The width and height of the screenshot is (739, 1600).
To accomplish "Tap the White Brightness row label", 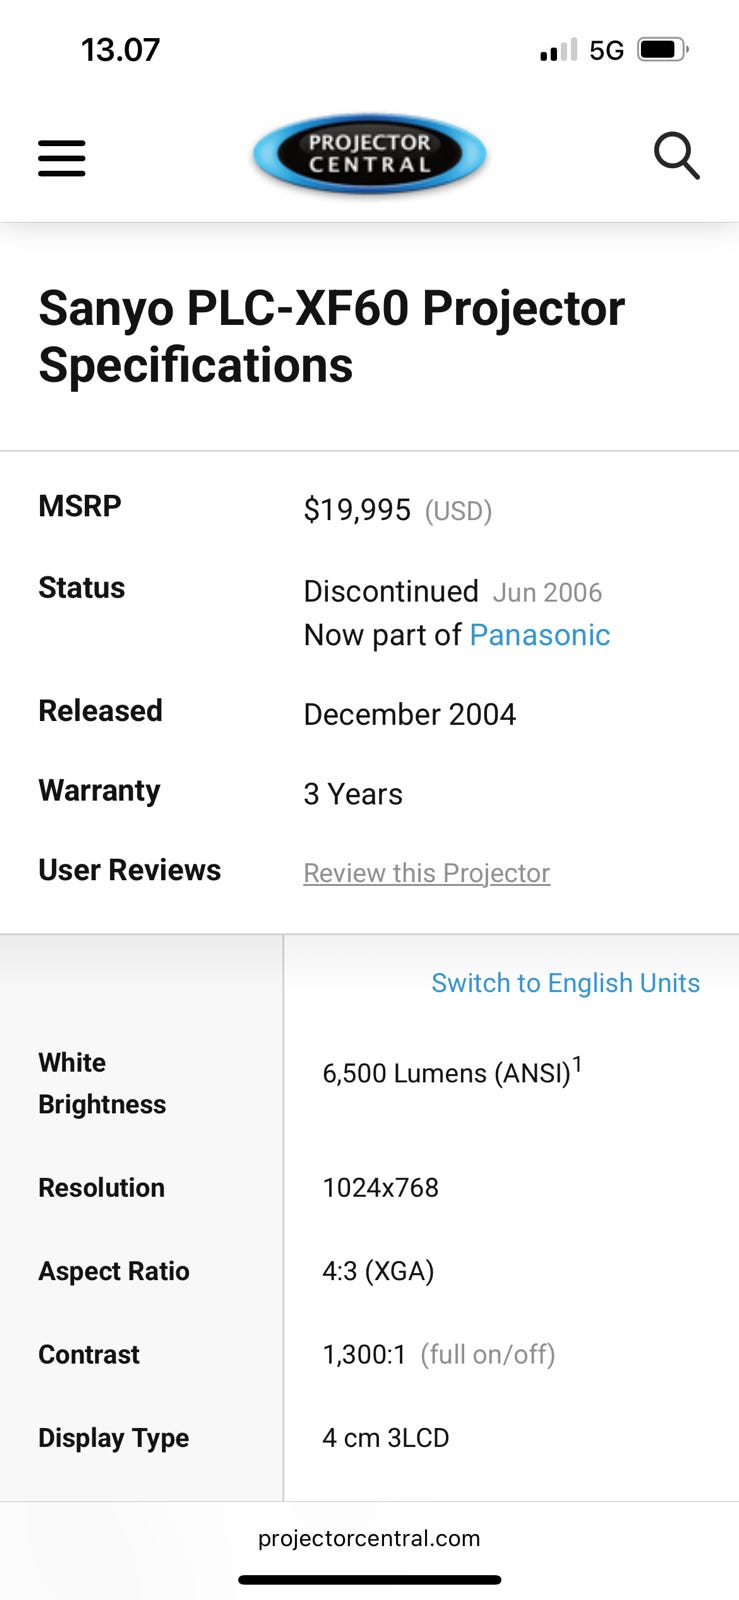I will coord(102,1083).
